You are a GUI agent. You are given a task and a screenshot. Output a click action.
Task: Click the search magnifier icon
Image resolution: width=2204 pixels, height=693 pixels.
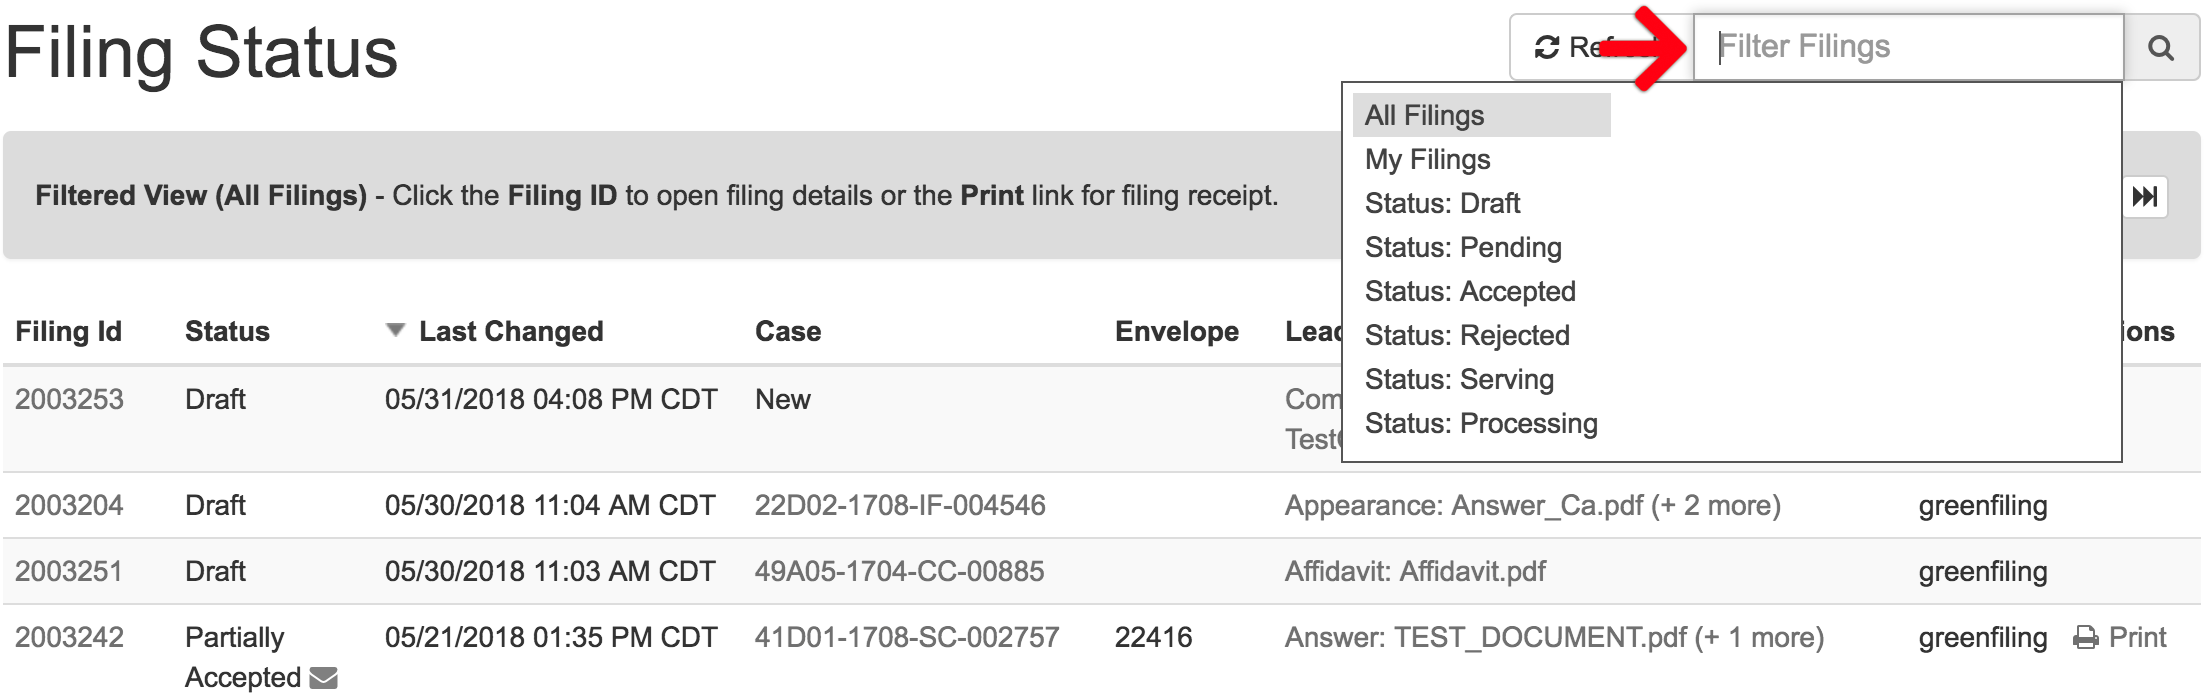[x=2163, y=47]
